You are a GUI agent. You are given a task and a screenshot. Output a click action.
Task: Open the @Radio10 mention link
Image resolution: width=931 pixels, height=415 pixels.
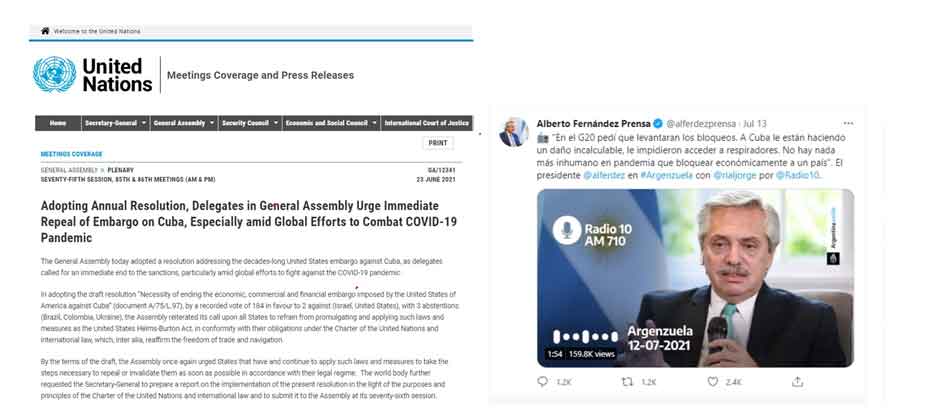pos(798,176)
